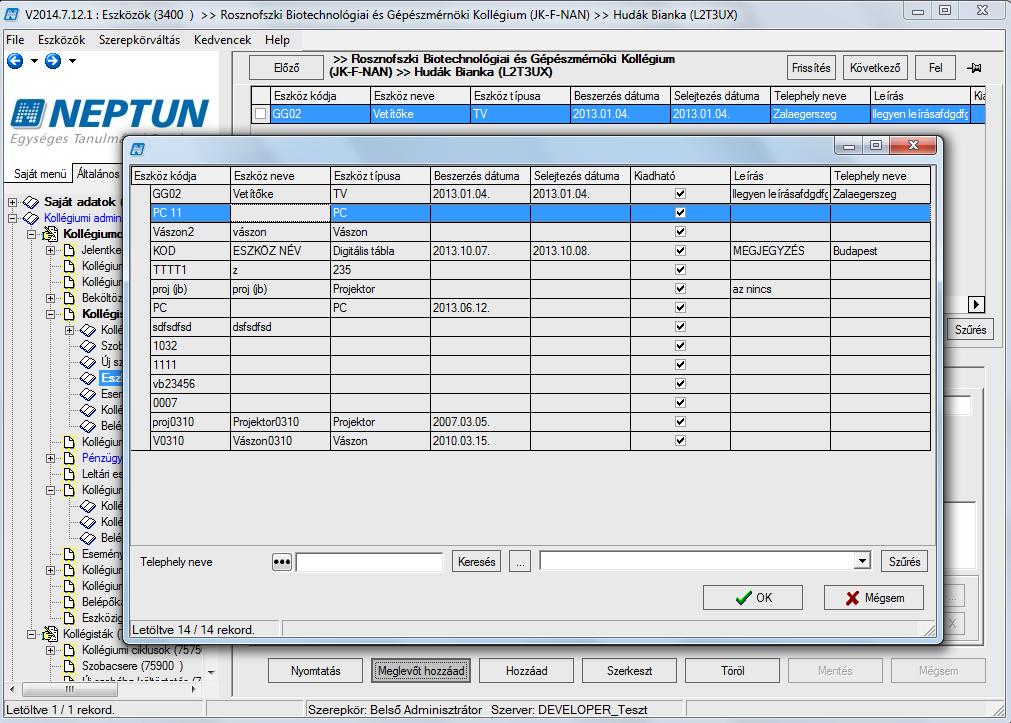Toggle Kiadható checkbox for TTTT1 row
The image size is (1011, 723).
680,270
